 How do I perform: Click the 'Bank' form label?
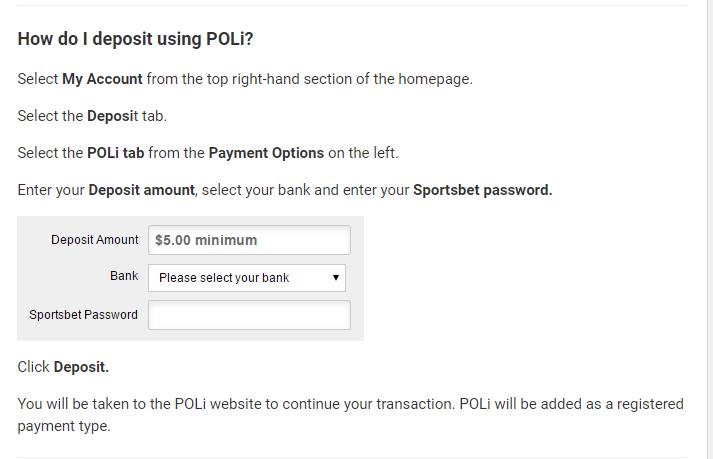click(124, 276)
